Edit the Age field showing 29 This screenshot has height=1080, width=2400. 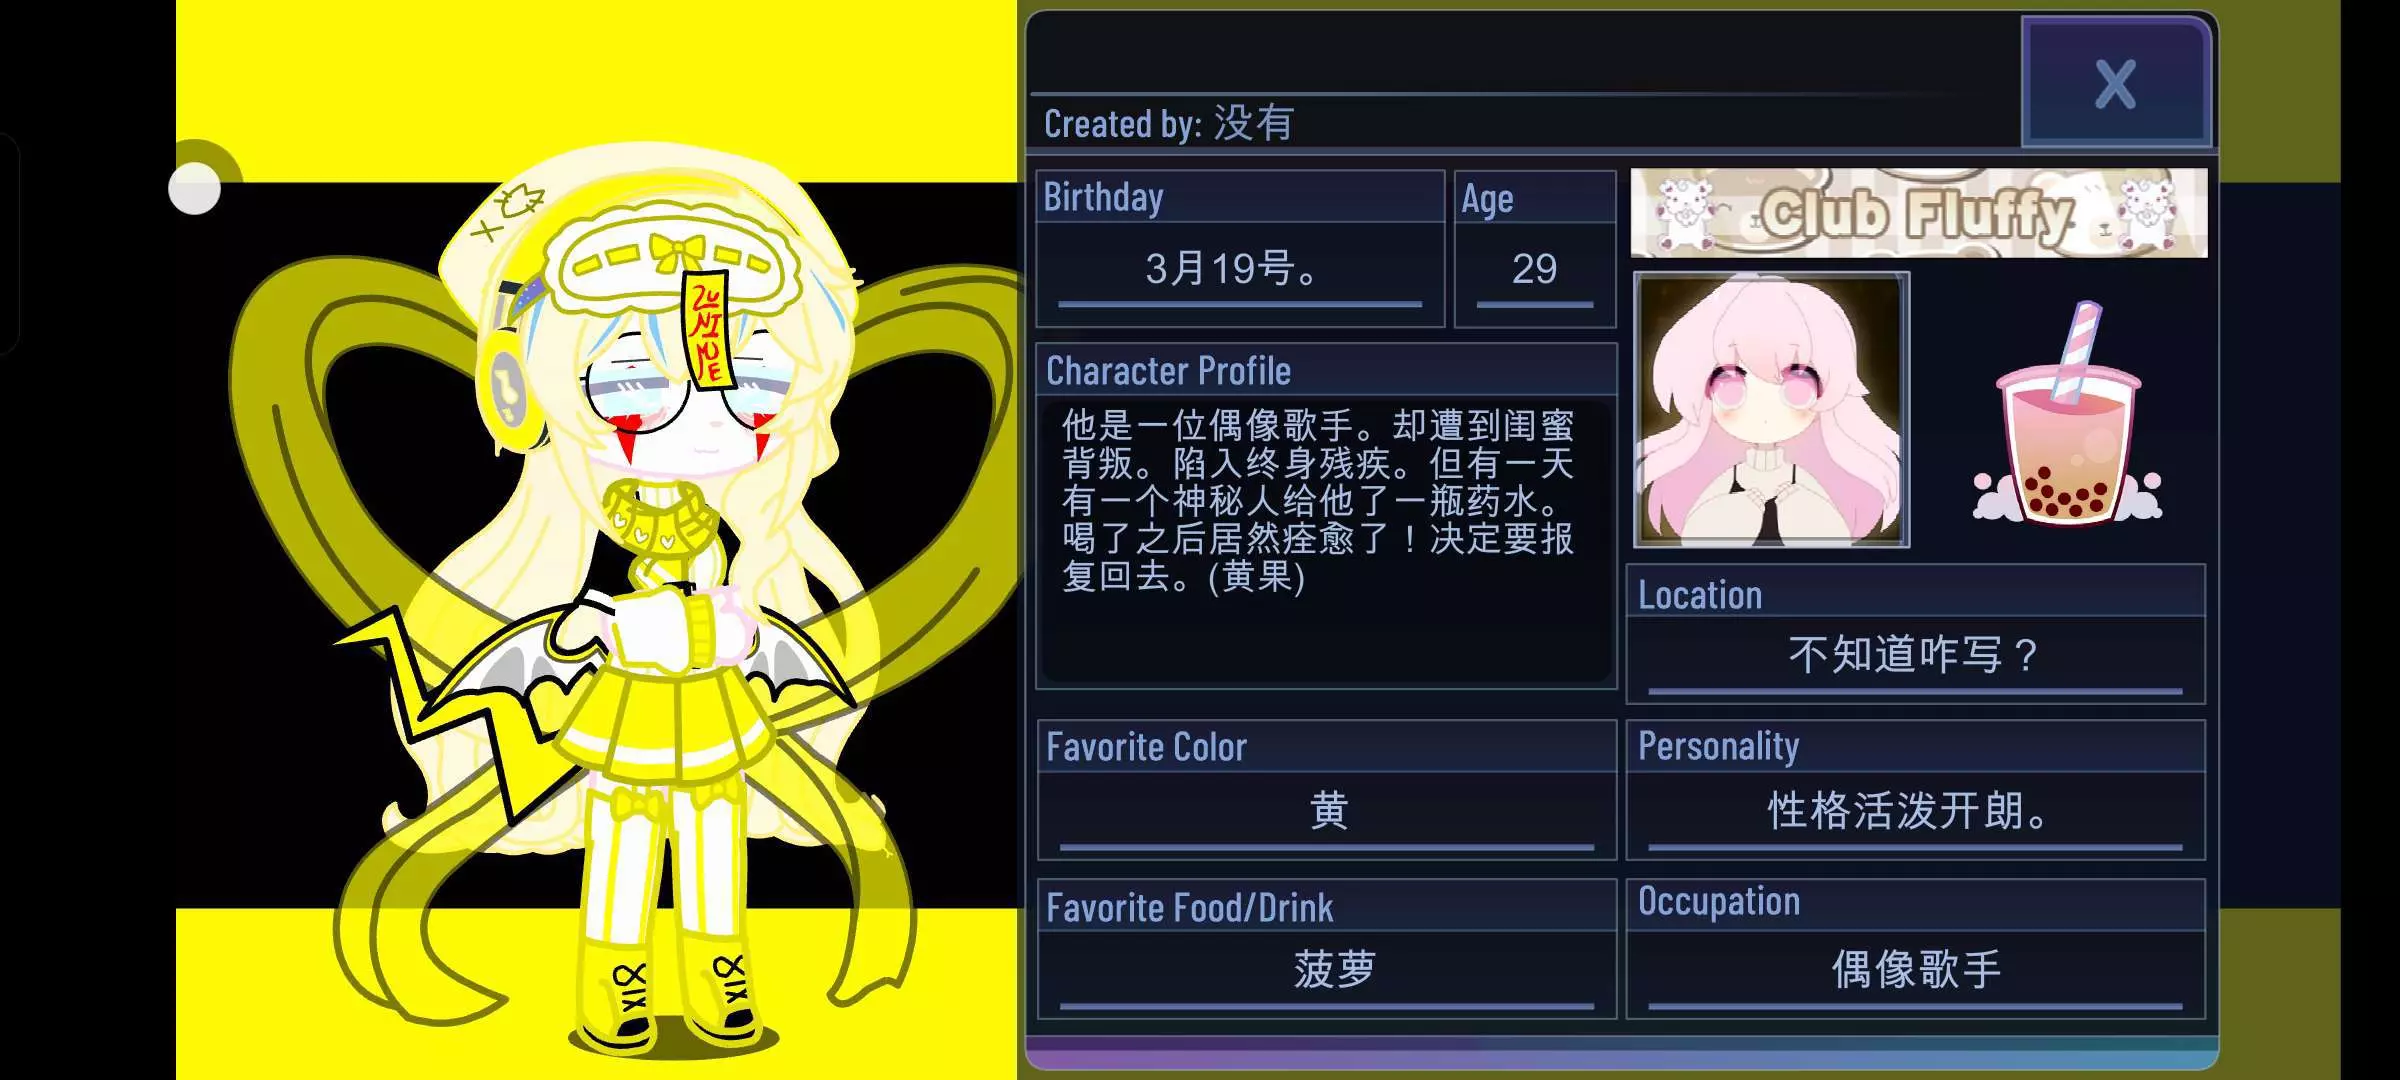point(1534,269)
